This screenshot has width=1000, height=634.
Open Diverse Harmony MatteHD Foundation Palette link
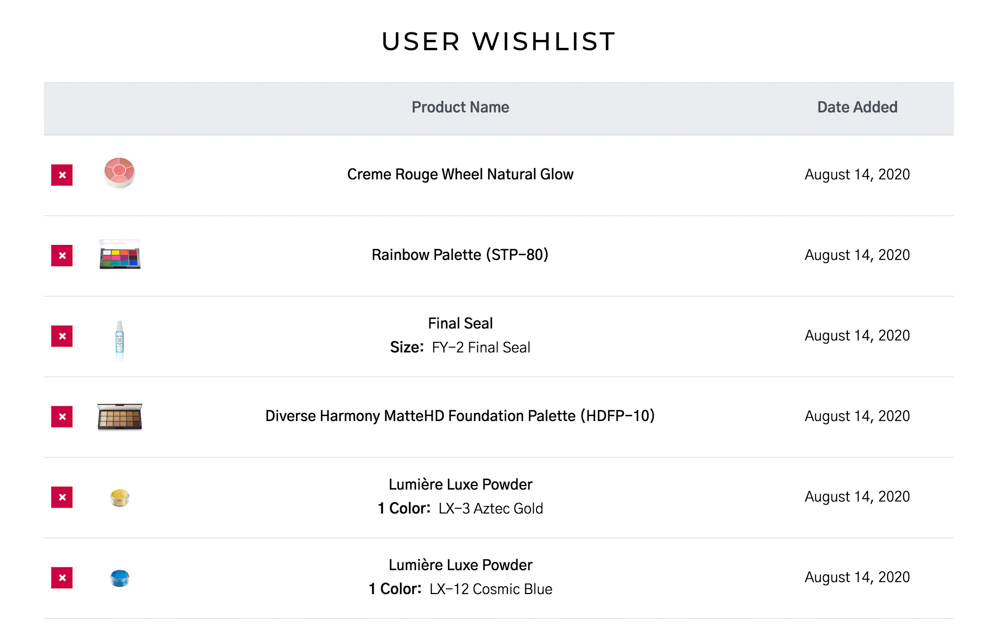pyautogui.click(x=460, y=416)
